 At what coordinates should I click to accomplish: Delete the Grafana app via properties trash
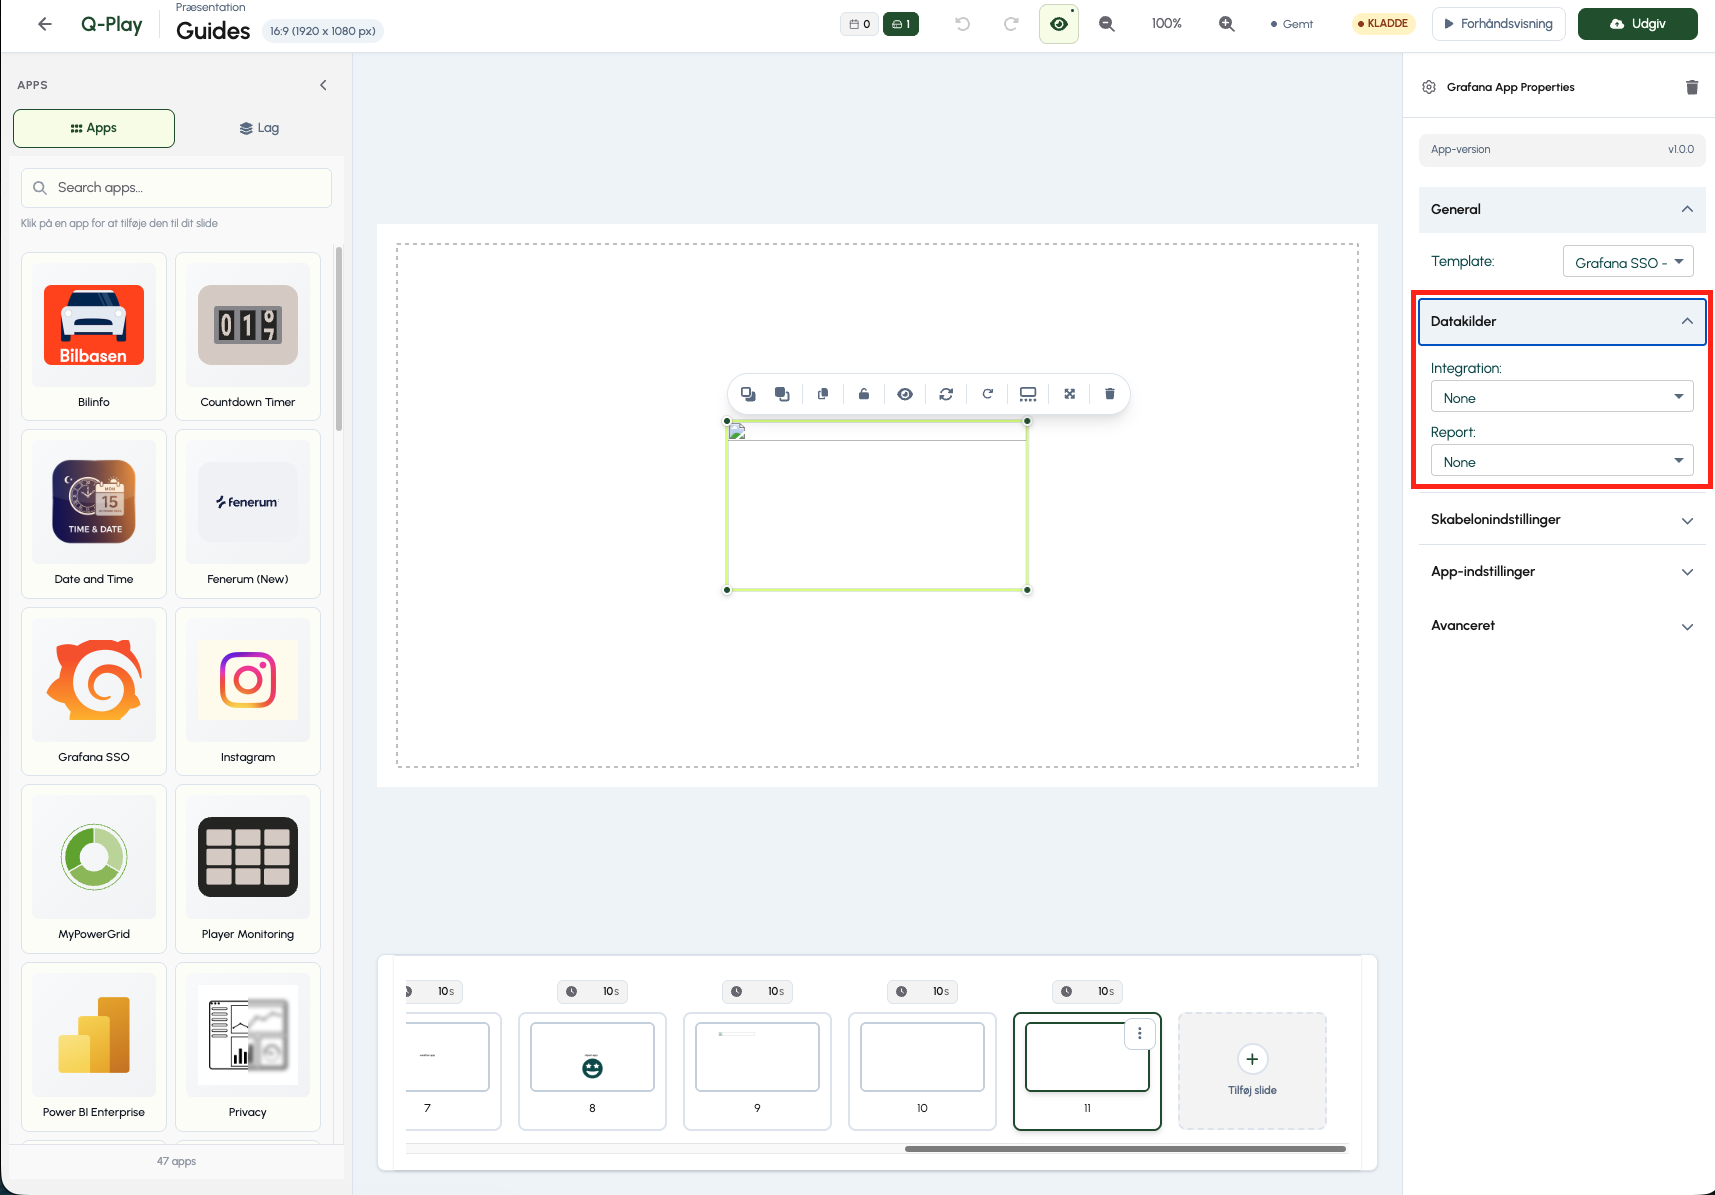[x=1692, y=87]
